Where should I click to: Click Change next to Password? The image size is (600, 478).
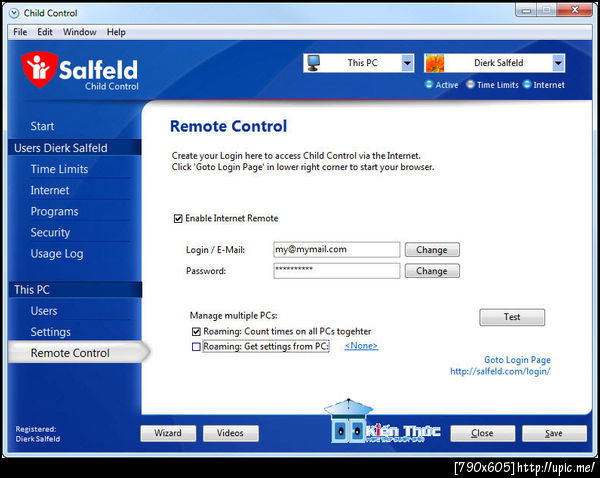click(432, 271)
